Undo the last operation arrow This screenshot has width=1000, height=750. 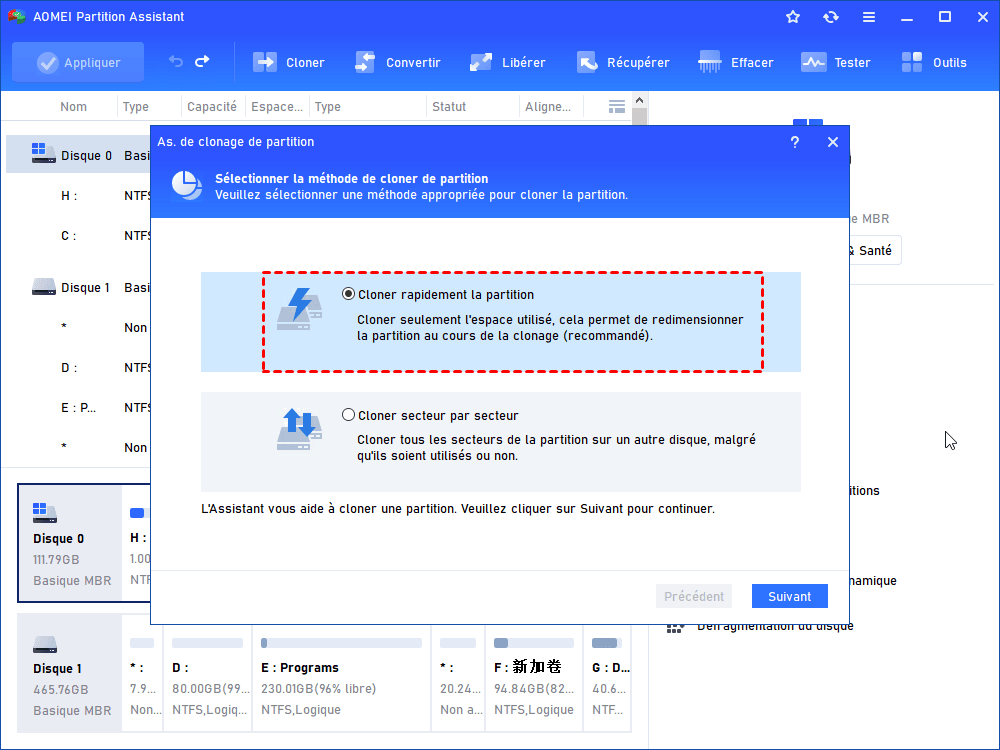175,62
